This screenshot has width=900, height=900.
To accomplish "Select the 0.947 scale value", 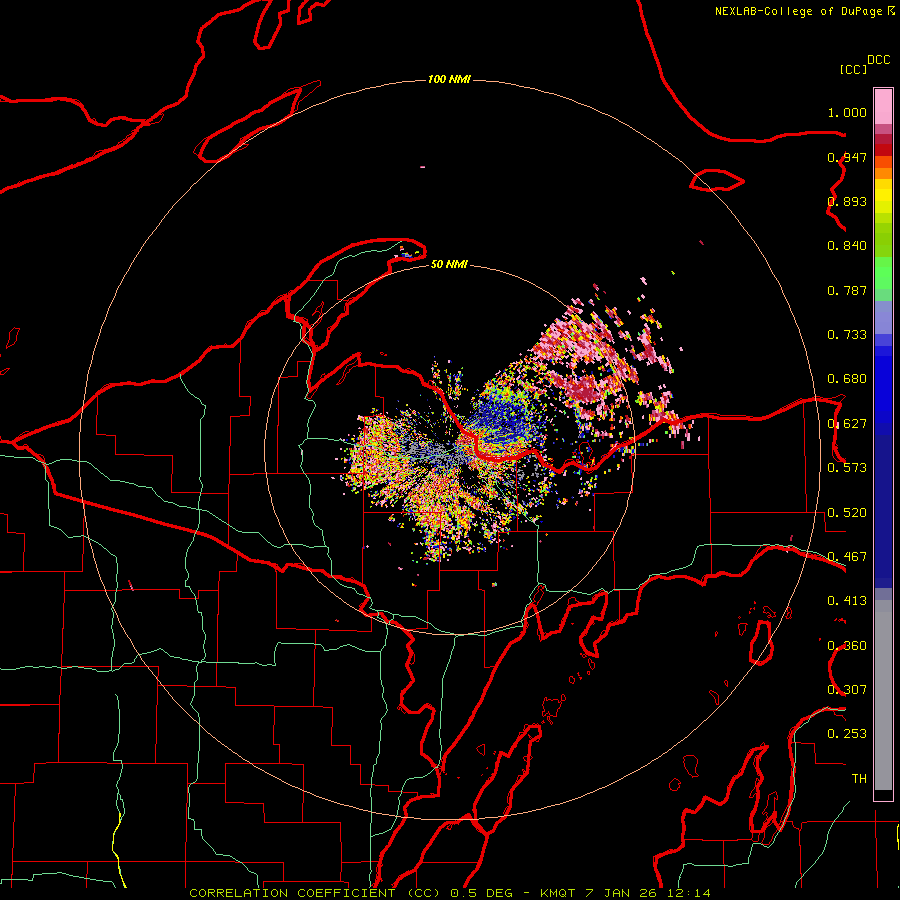I will [x=847, y=157].
